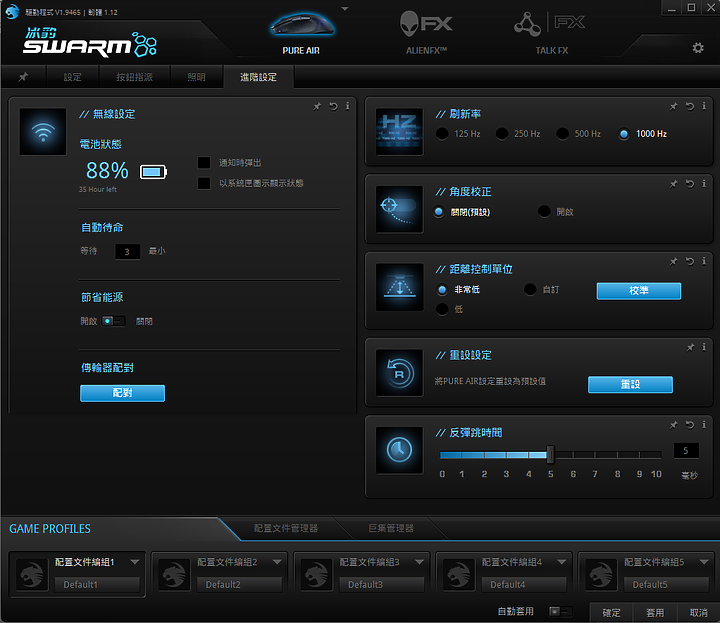The image size is (720, 623).
Task: Click the 配對 pairing button
Action: coord(122,393)
